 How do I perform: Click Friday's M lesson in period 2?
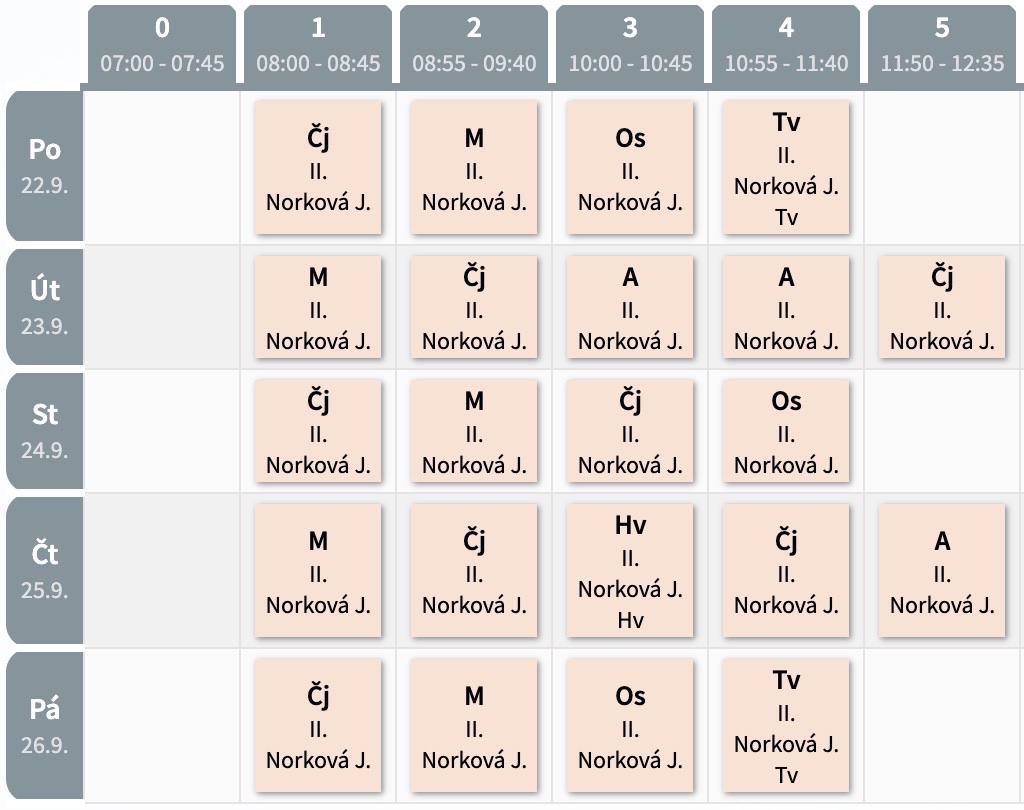pos(474,725)
